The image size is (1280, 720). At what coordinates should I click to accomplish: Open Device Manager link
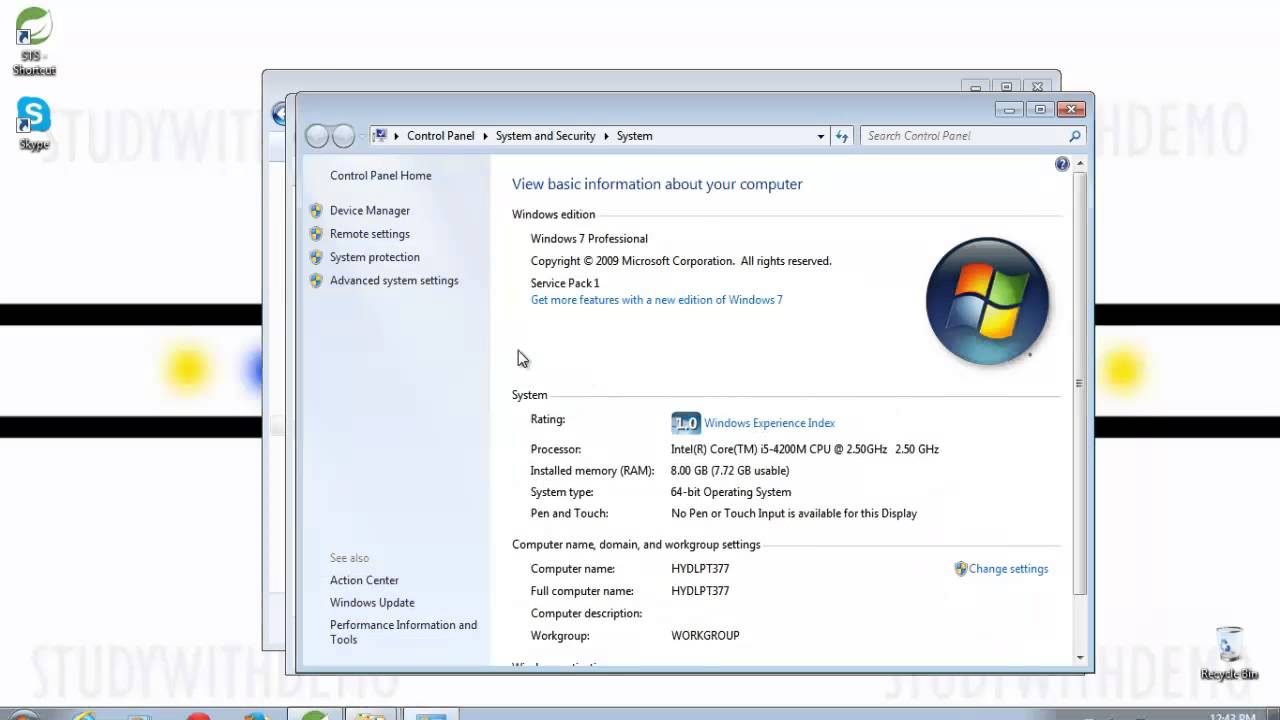tap(370, 211)
